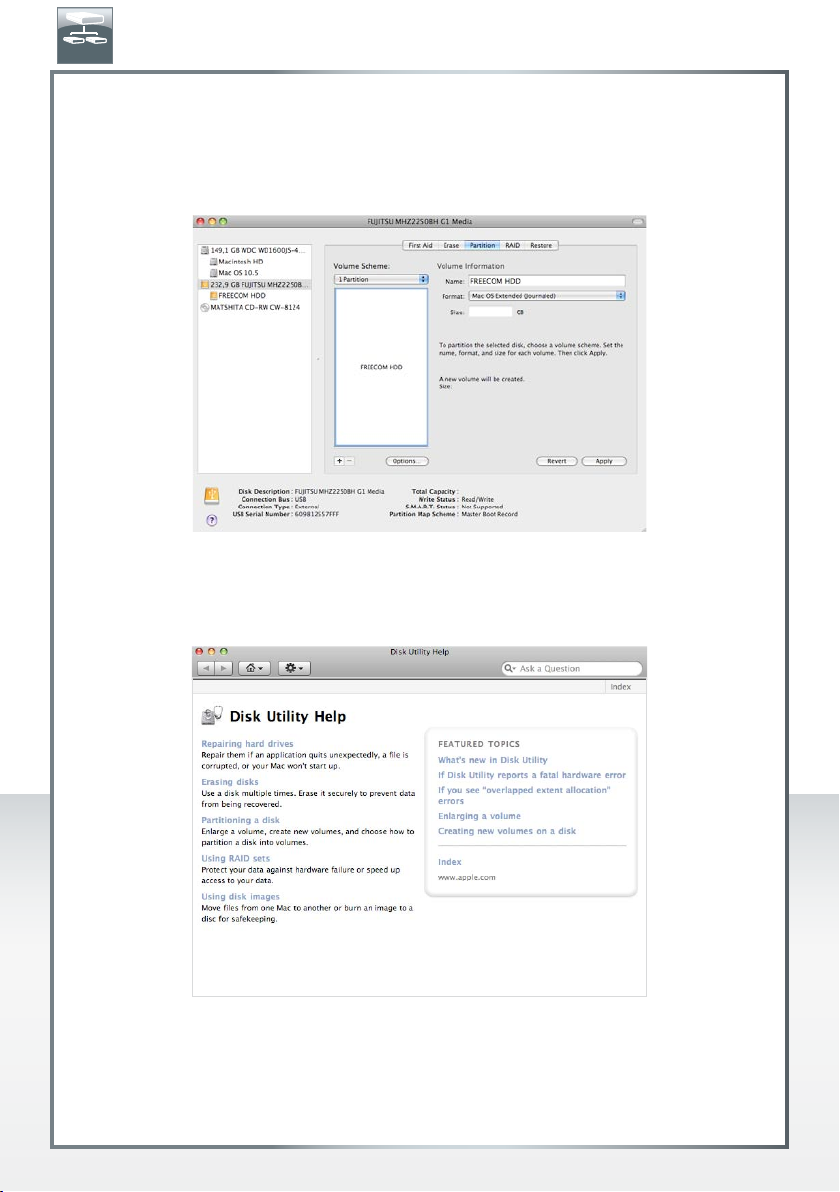Click the window title "FUJITSU MHZ2250BH G1 Media"
Screen dimensions: 840x1192
[420, 222]
